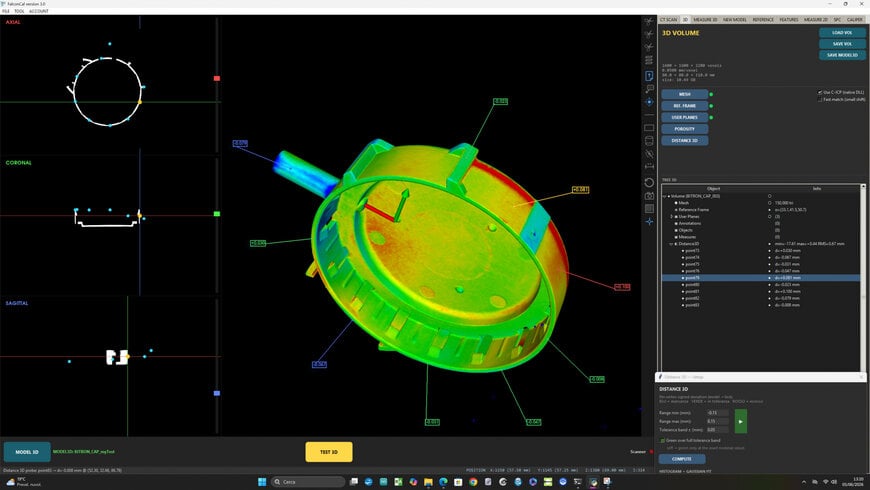Toggle the highlighted annotation note tool

click(x=649, y=75)
